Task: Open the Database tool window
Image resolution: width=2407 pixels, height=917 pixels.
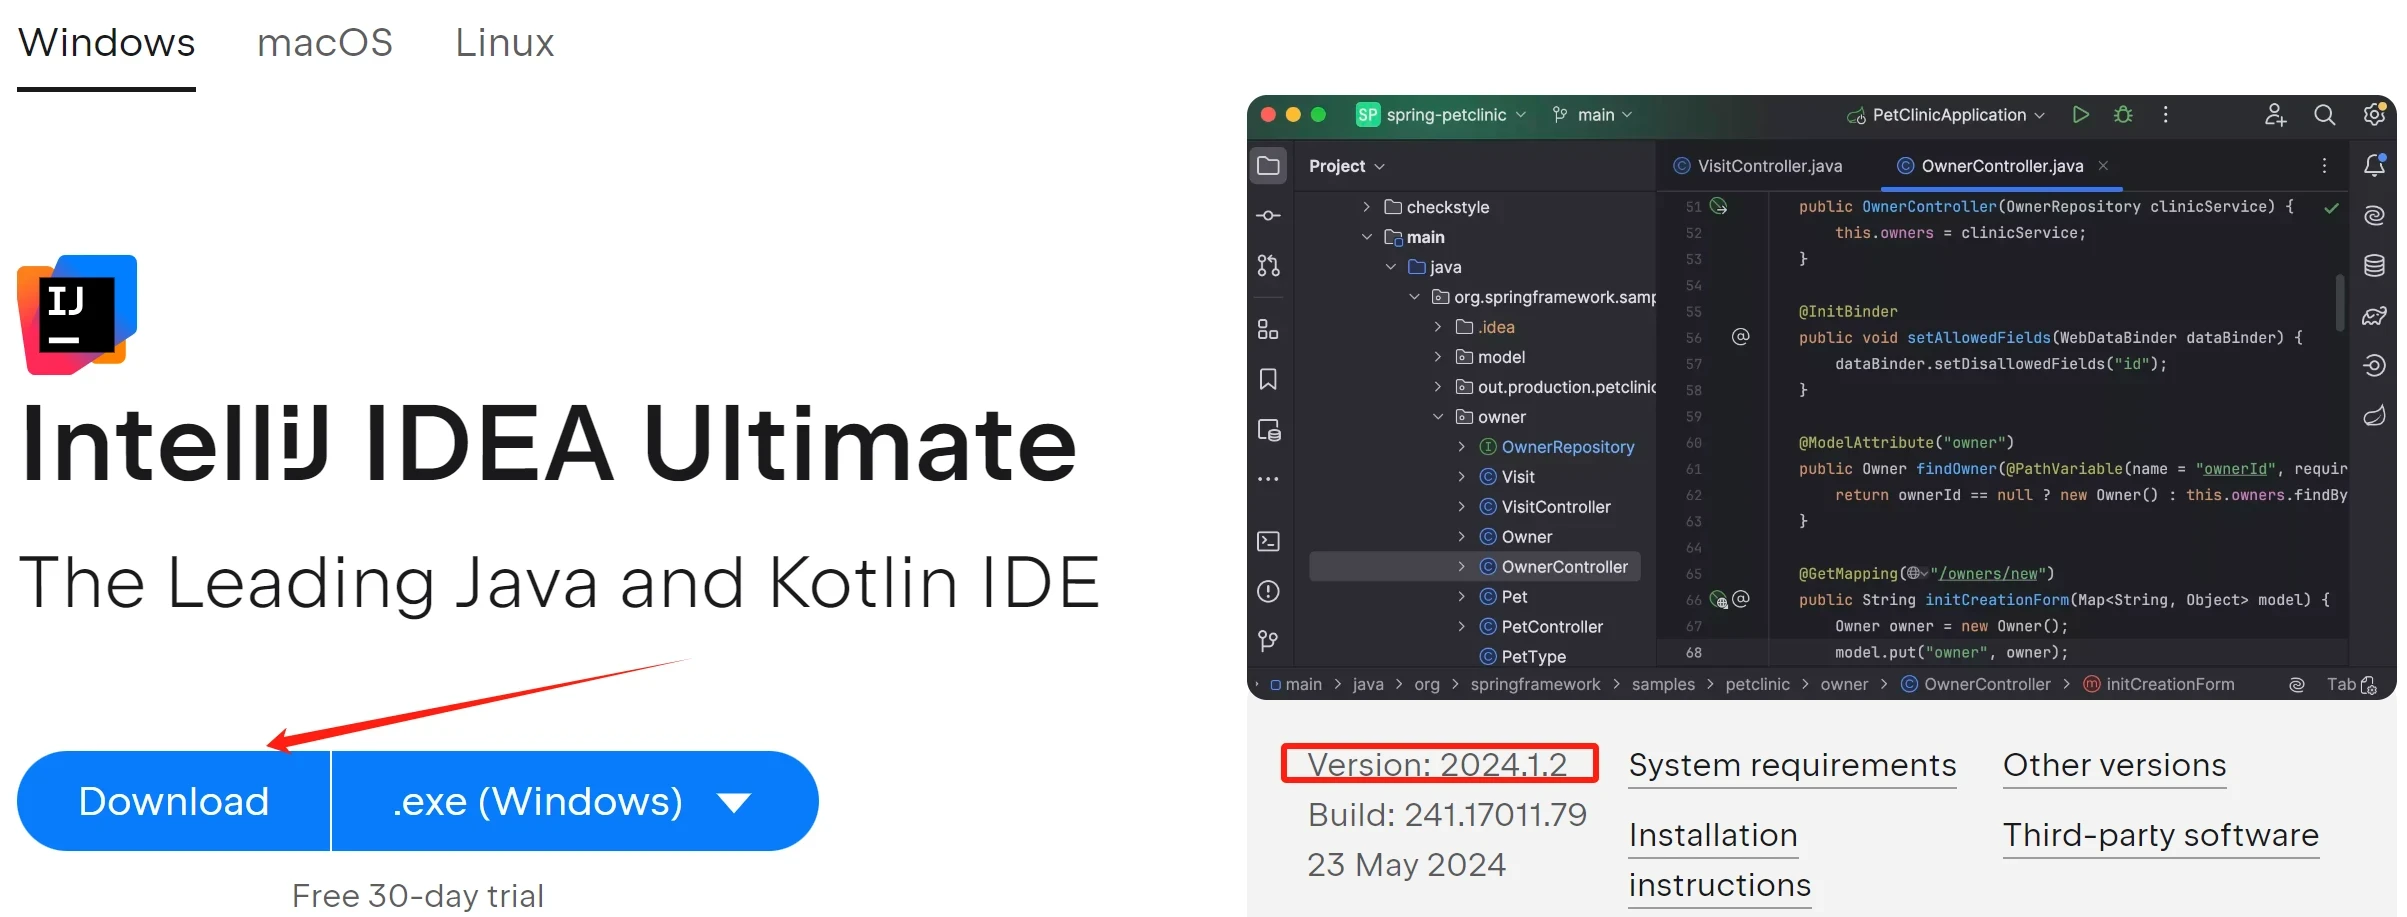Action: [x=2374, y=265]
